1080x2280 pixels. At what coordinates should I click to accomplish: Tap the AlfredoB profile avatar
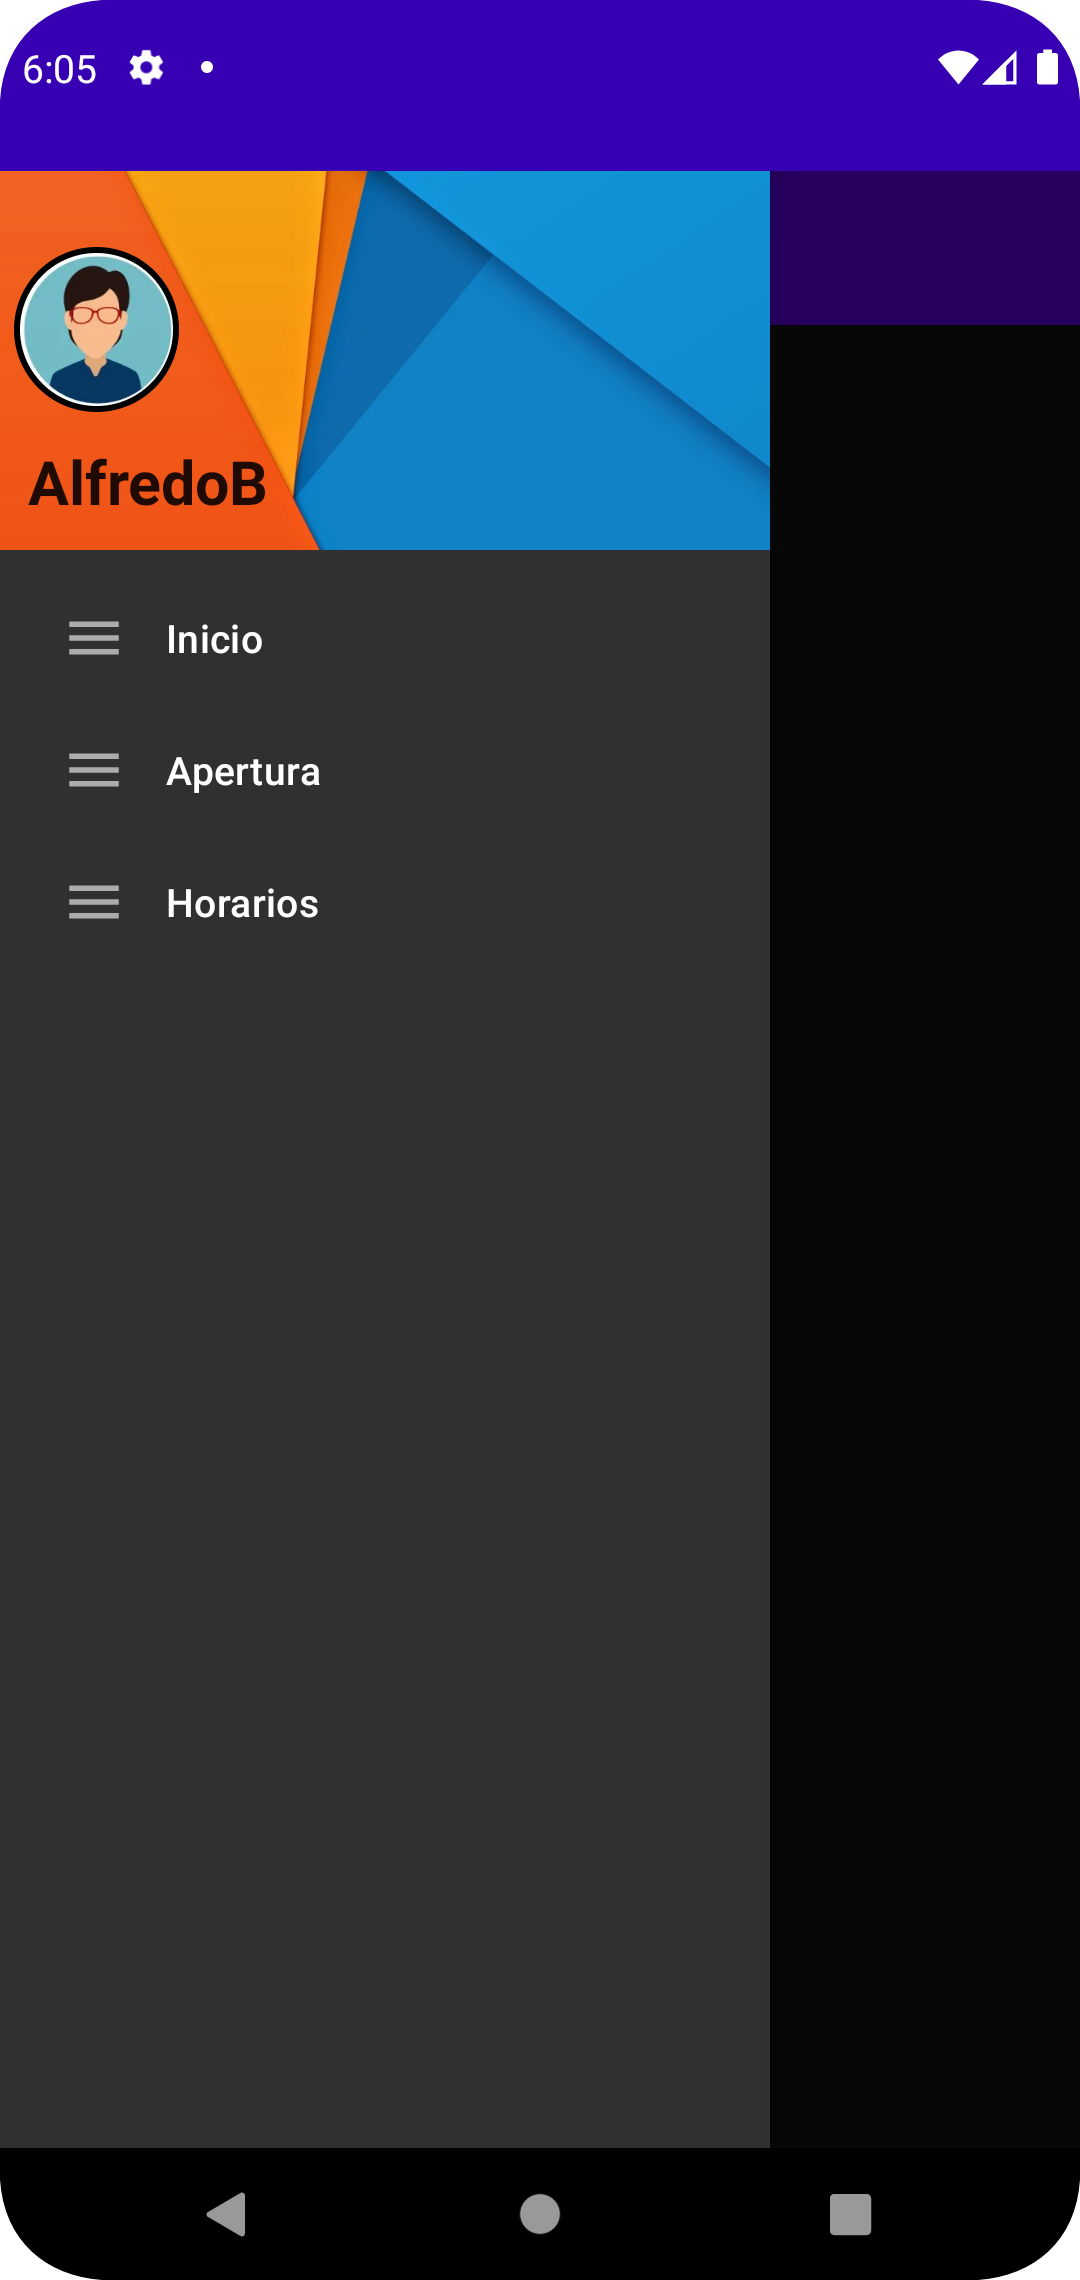96,330
